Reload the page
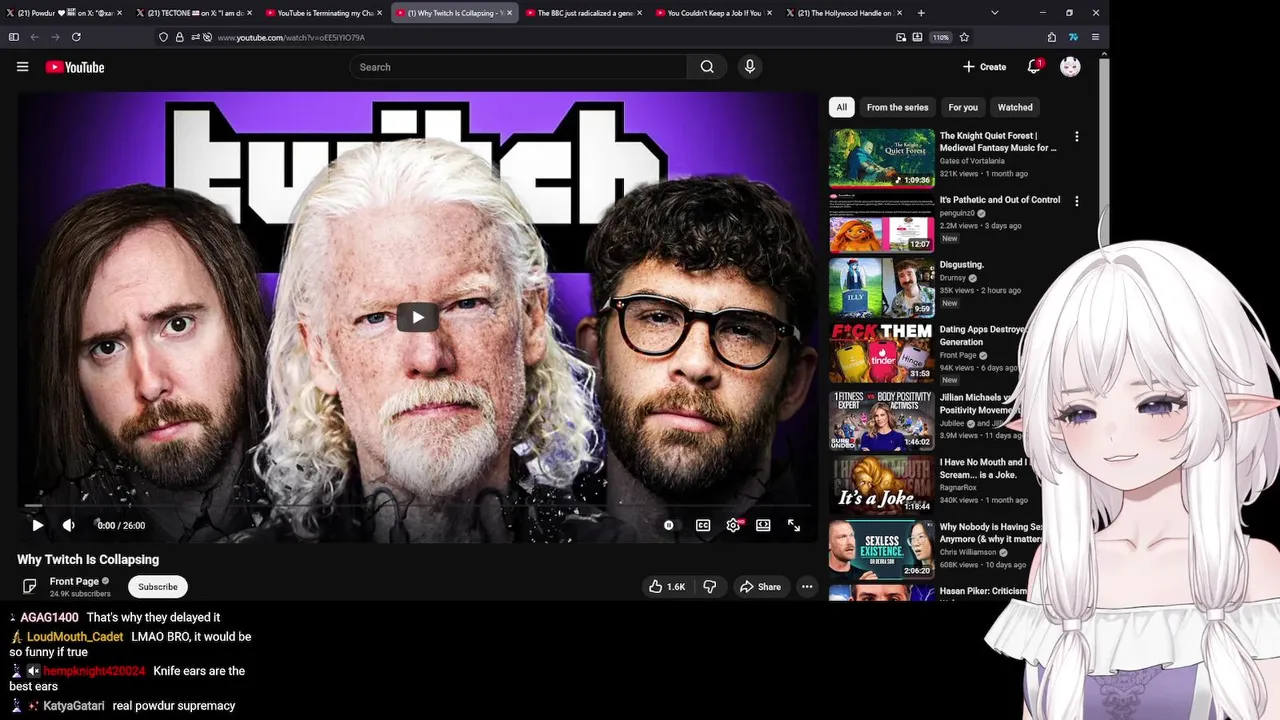Screen dimensions: 1280x720 click(76, 37)
